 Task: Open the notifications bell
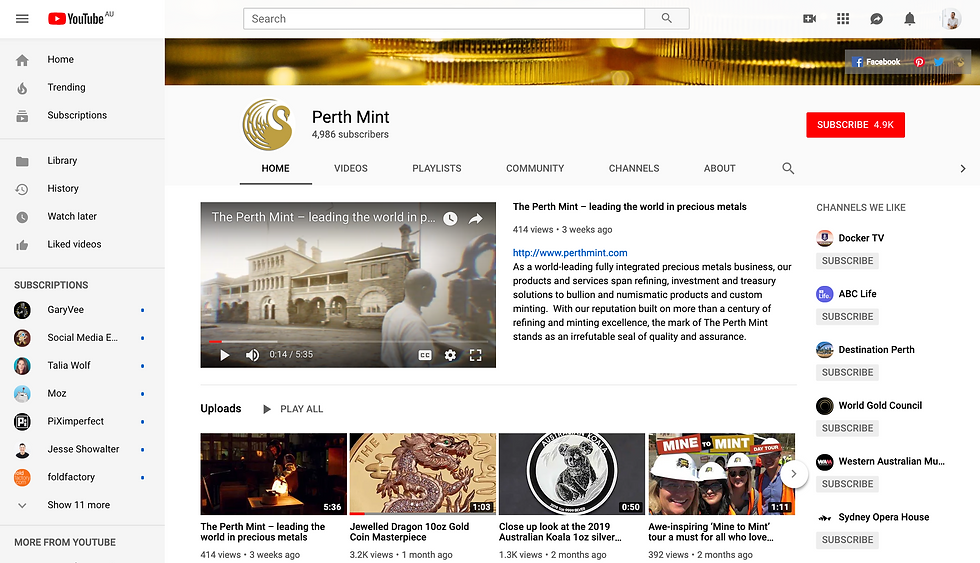tap(909, 19)
